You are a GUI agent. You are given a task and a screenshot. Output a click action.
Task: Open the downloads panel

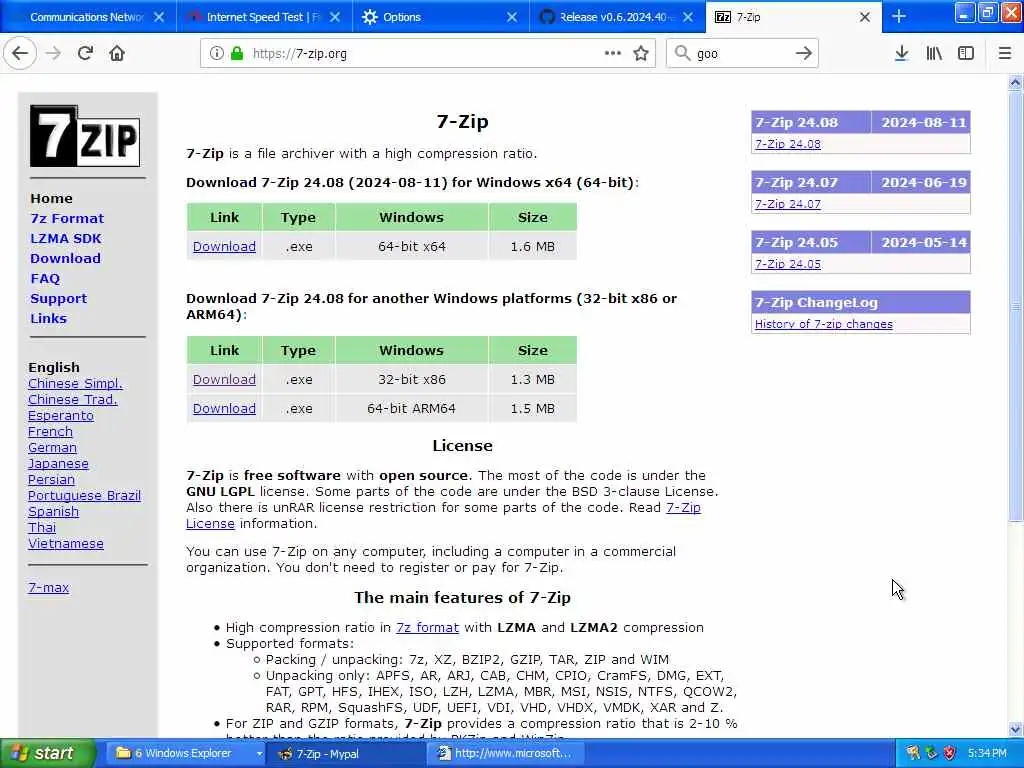[901, 54]
